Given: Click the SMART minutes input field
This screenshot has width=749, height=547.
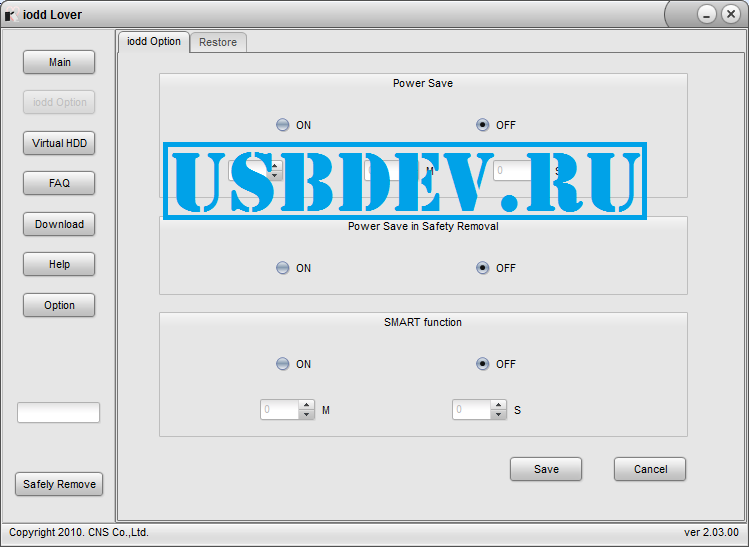Looking at the screenshot, I should point(280,410).
